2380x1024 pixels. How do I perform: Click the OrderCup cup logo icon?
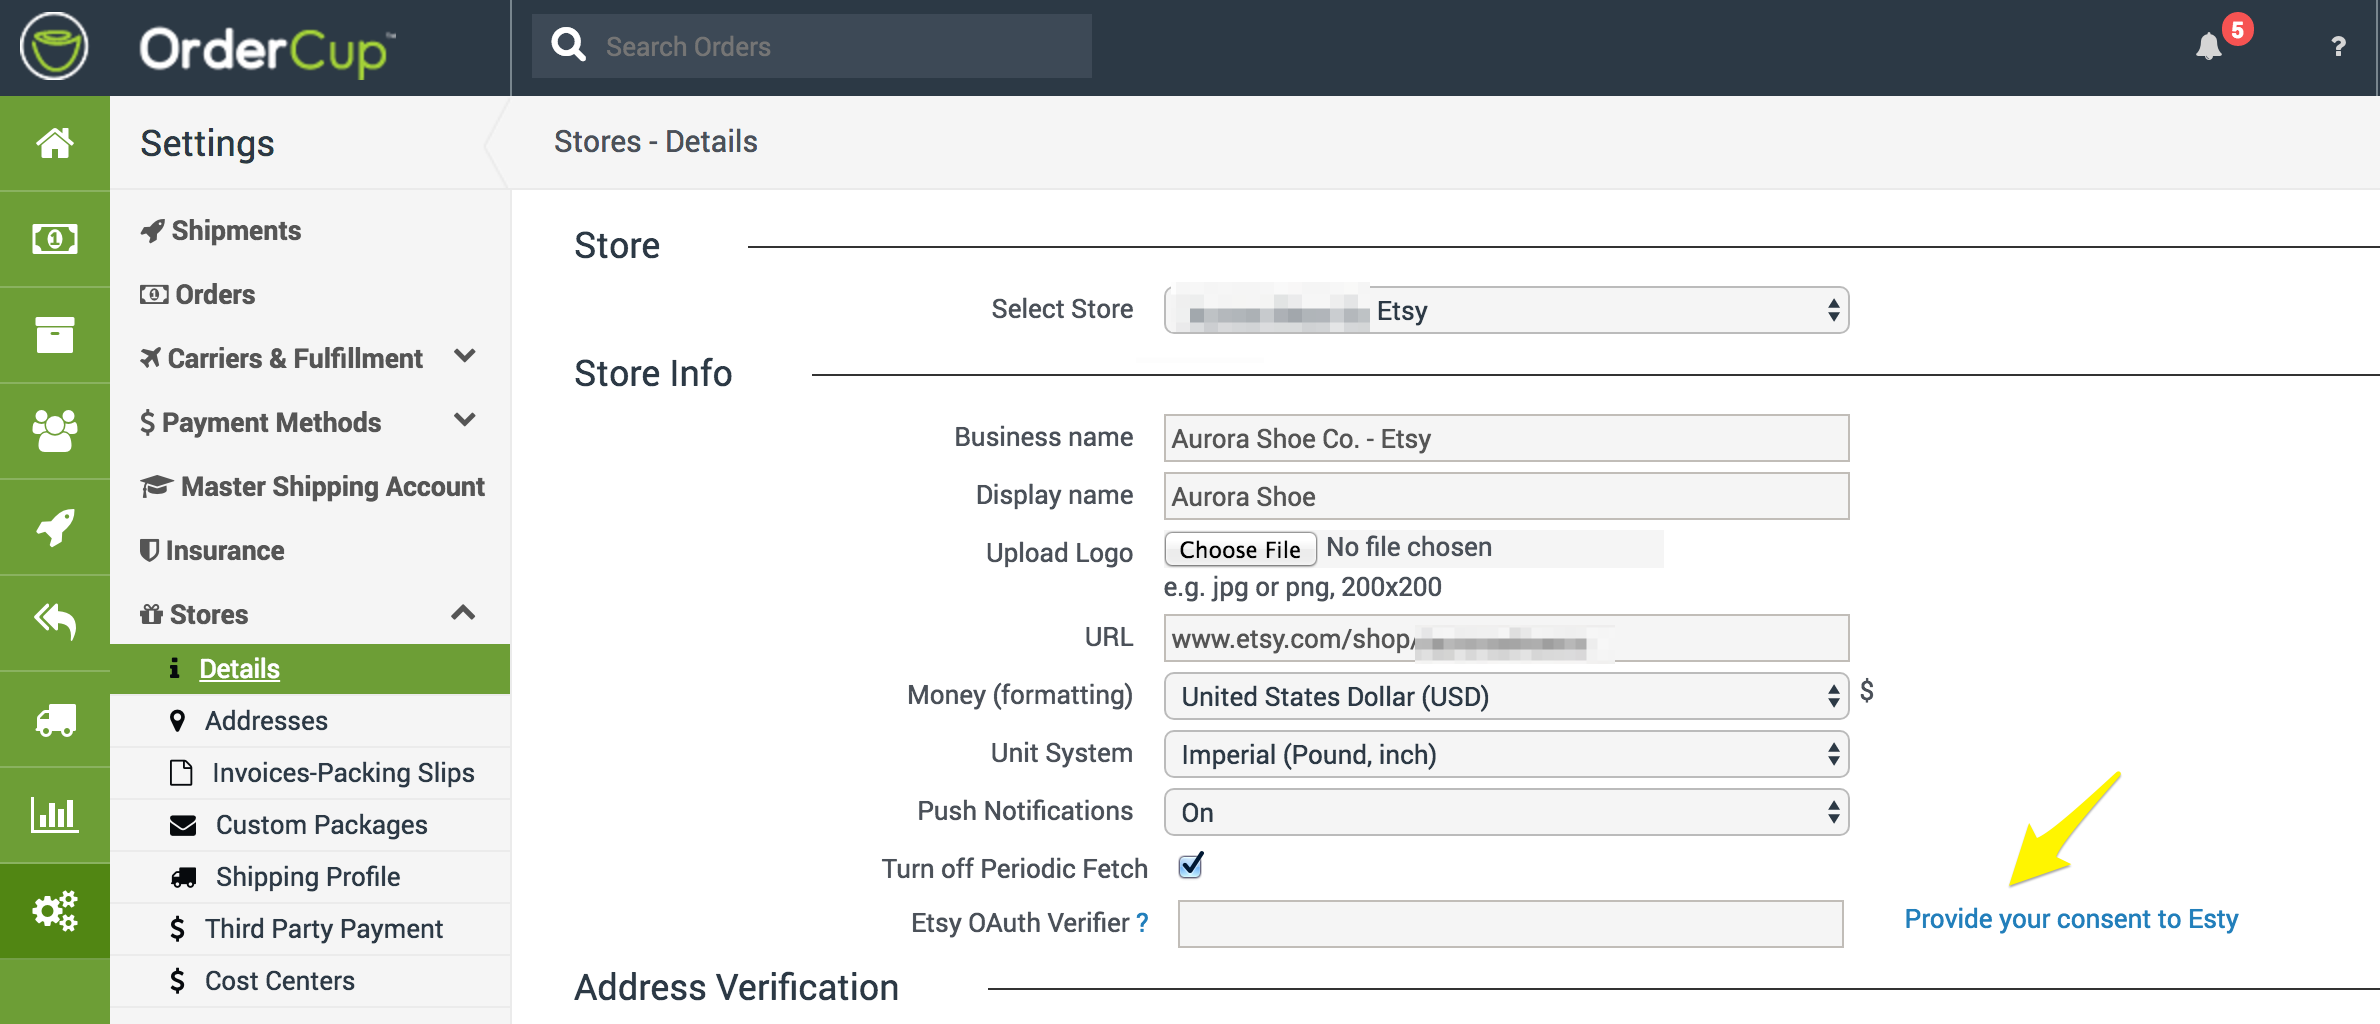tap(54, 47)
